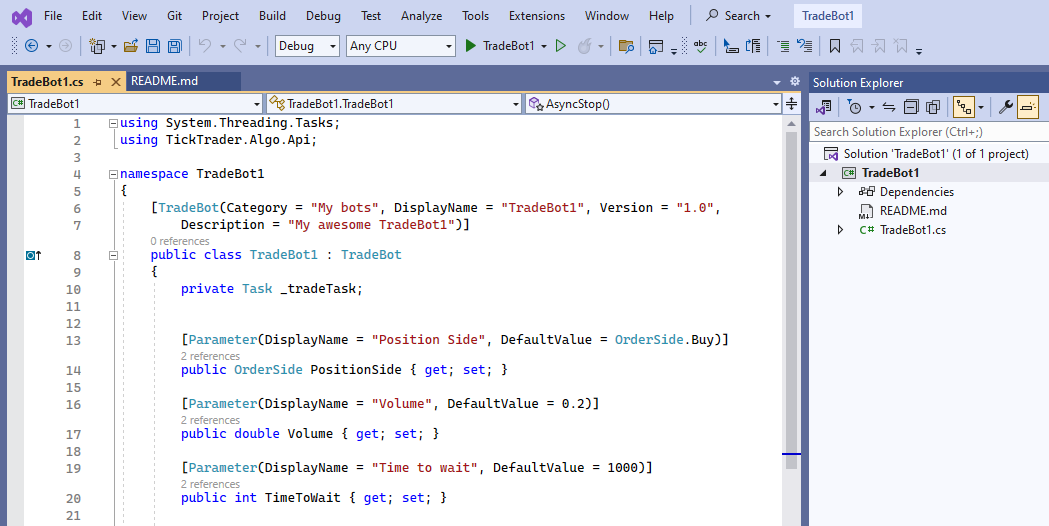Click the Pending Changes Filter clock icon
1049x526 pixels.
854,107
